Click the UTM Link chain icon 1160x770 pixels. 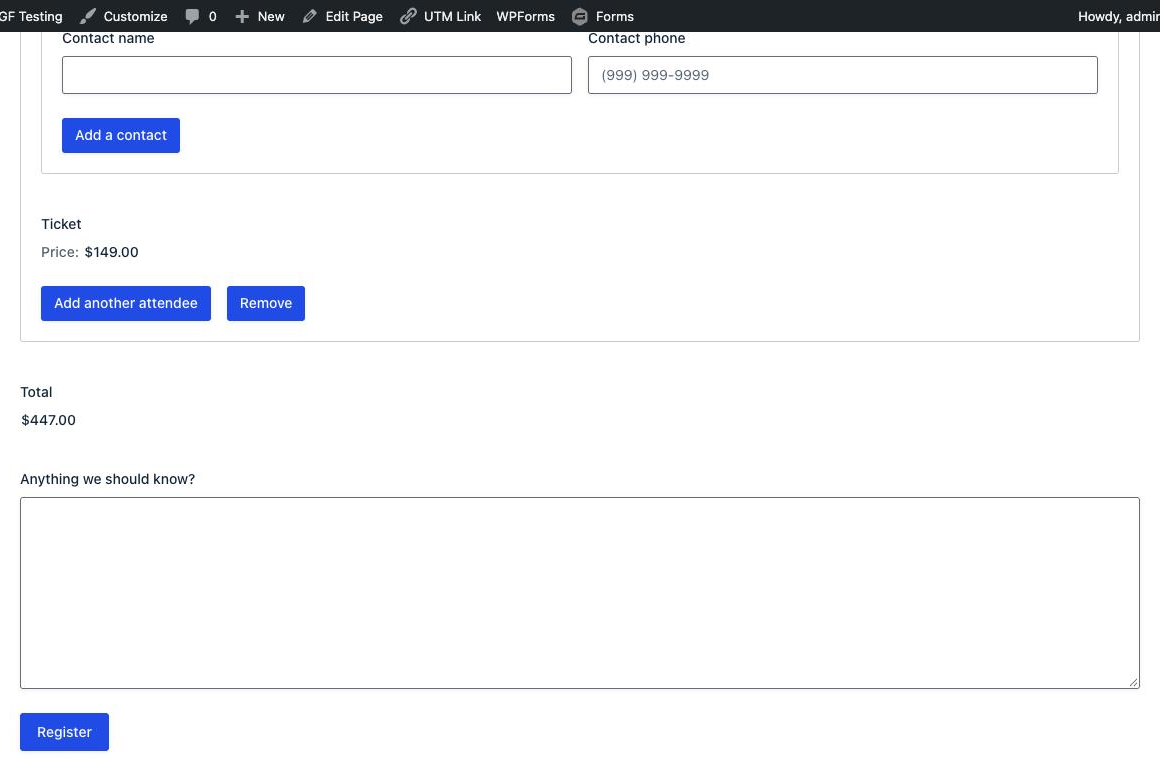point(408,16)
